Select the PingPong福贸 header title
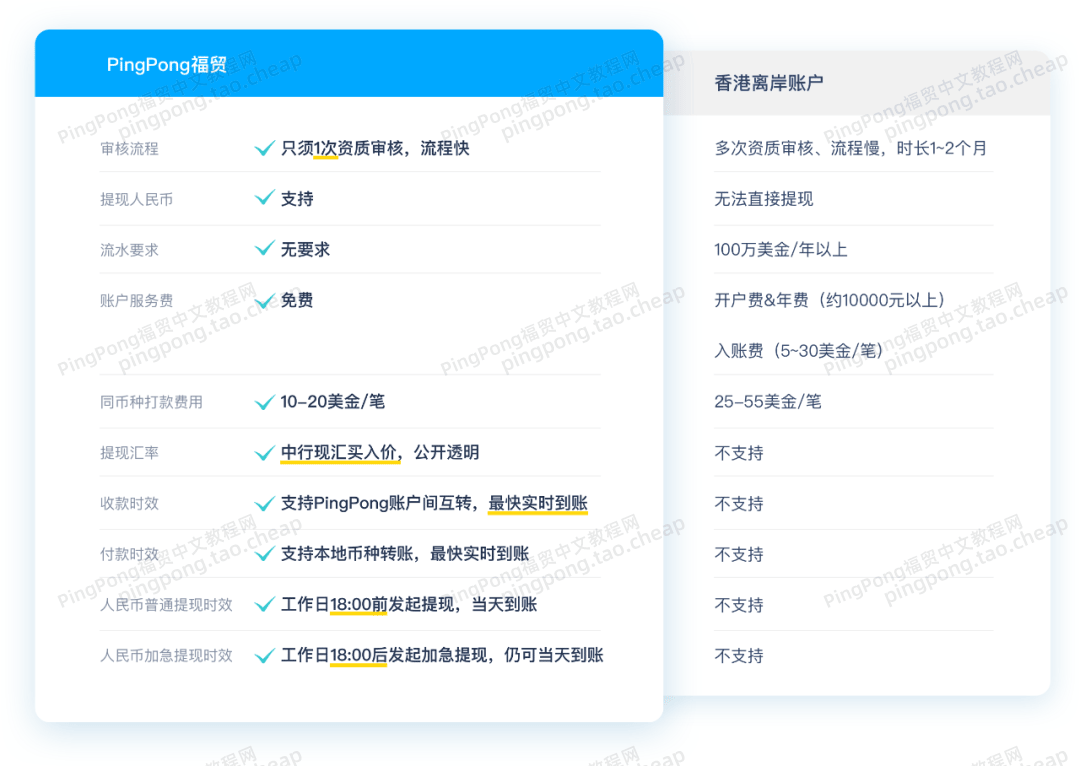 click(x=167, y=65)
